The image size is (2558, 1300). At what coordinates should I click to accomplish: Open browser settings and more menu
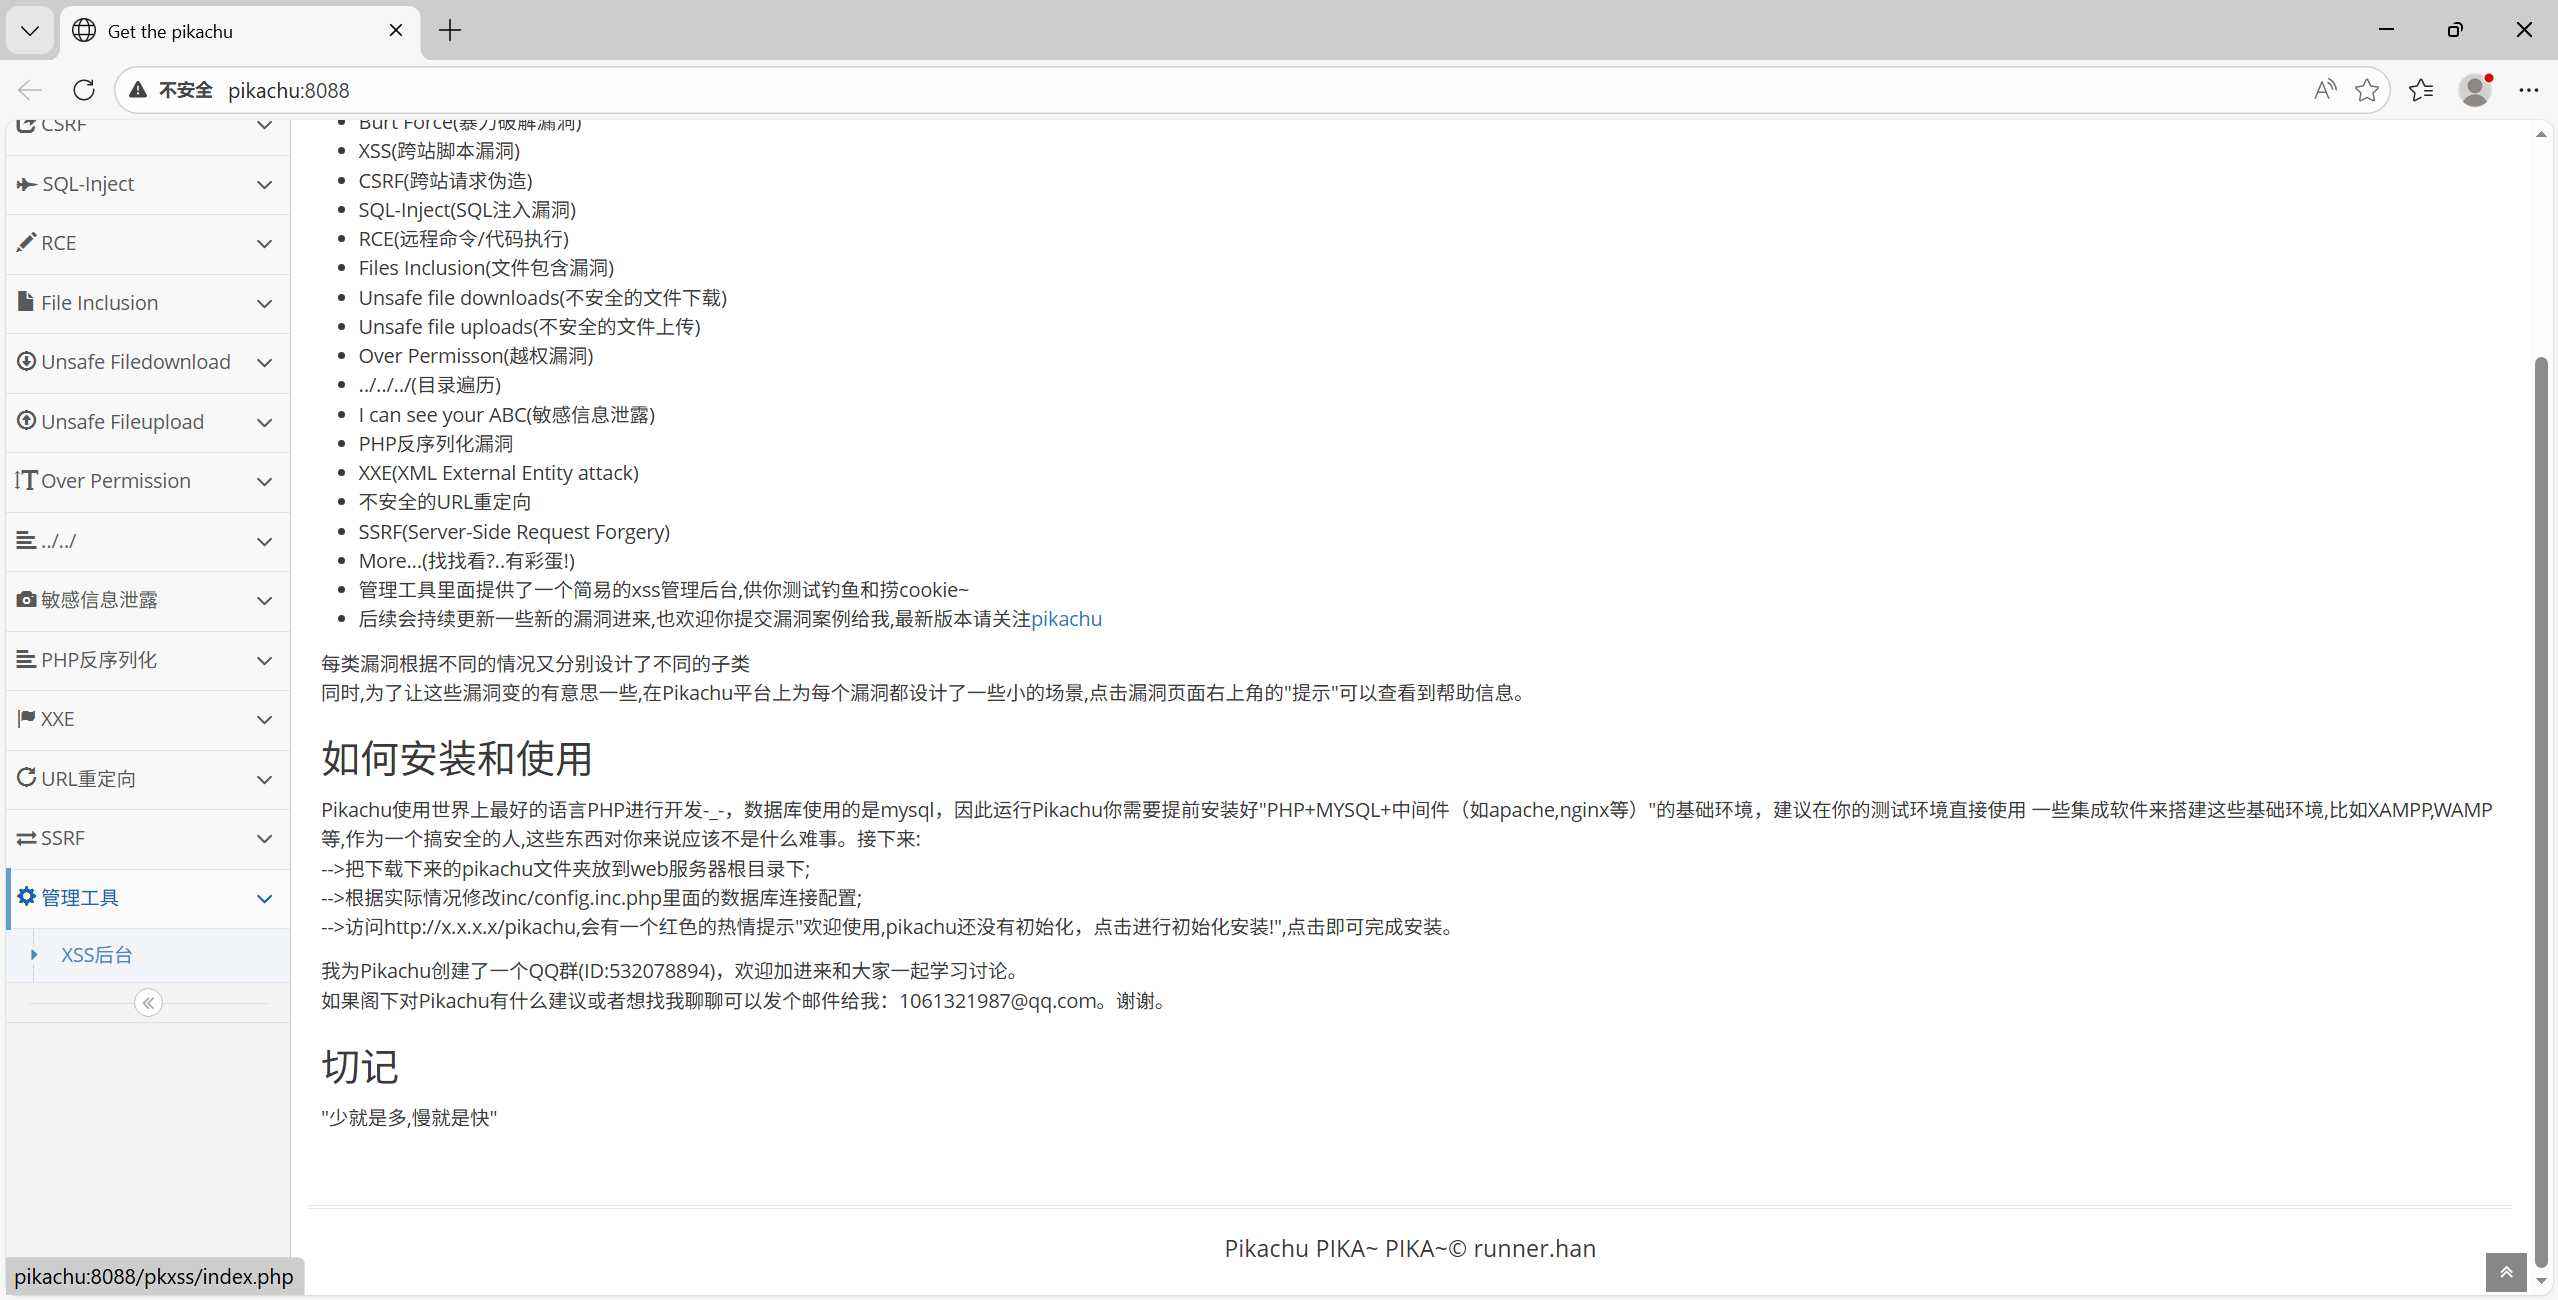pyautogui.click(x=2529, y=90)
